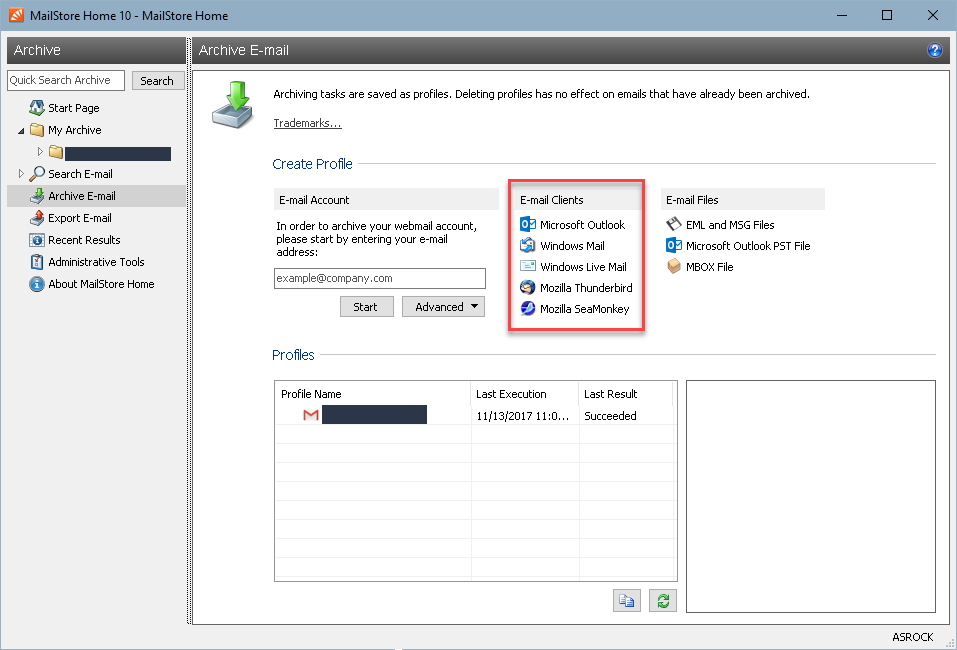Viewport: 957px width, 650px height.
Task: Choose Microsoft Outlook under E-mail Clients
Action: [582, 225]
